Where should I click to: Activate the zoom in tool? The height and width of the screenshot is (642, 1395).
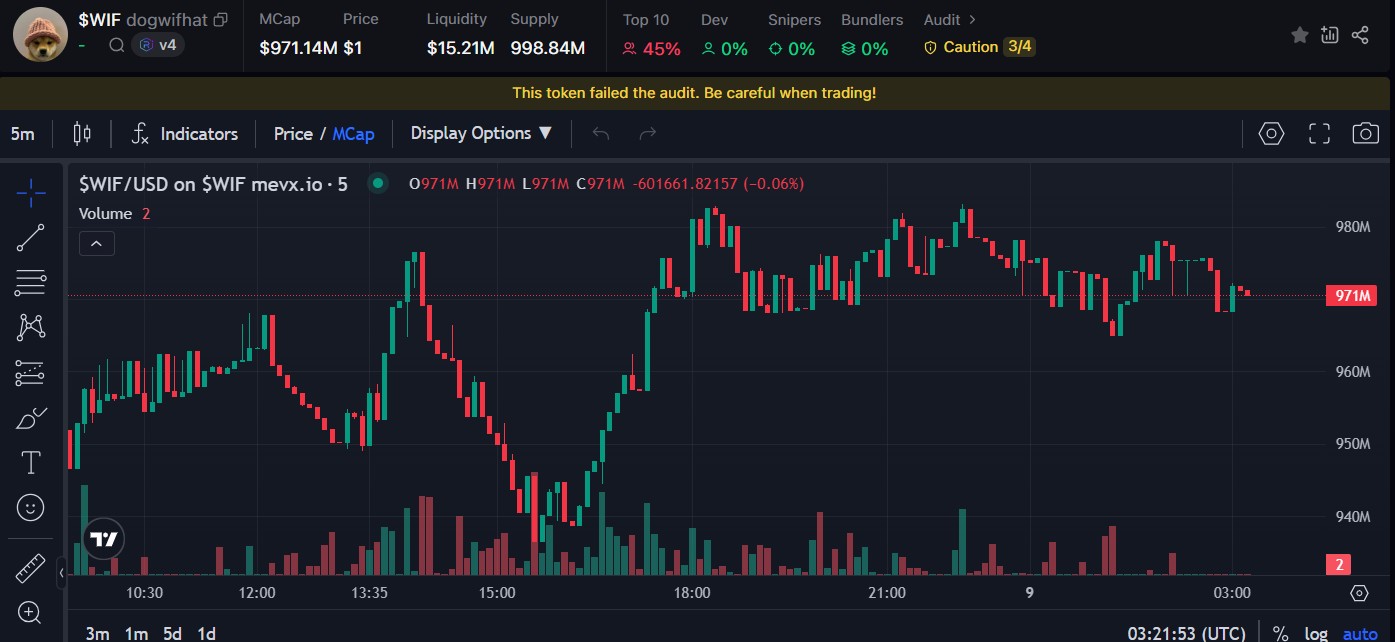(31, 612)
